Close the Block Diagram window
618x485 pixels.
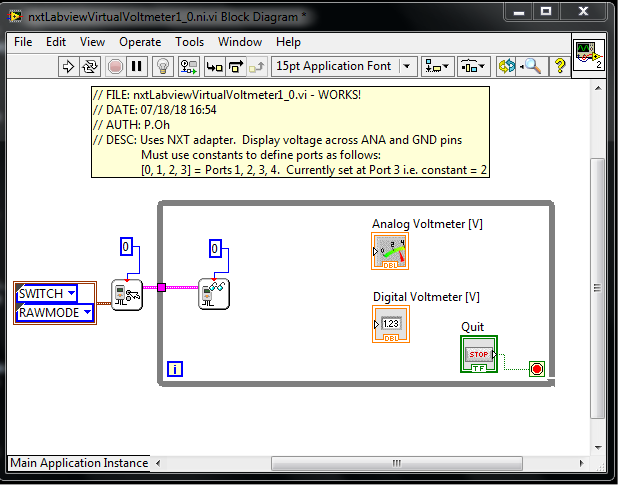(x=583, y=12)
